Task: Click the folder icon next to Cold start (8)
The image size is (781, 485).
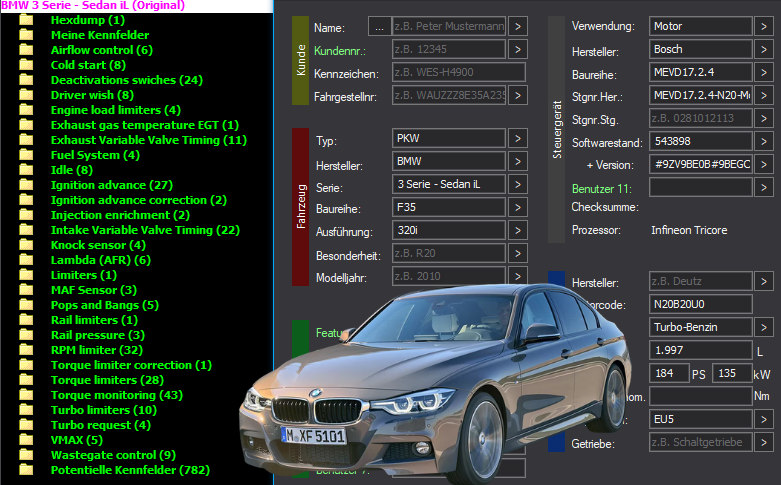Action: click(26, 65)
